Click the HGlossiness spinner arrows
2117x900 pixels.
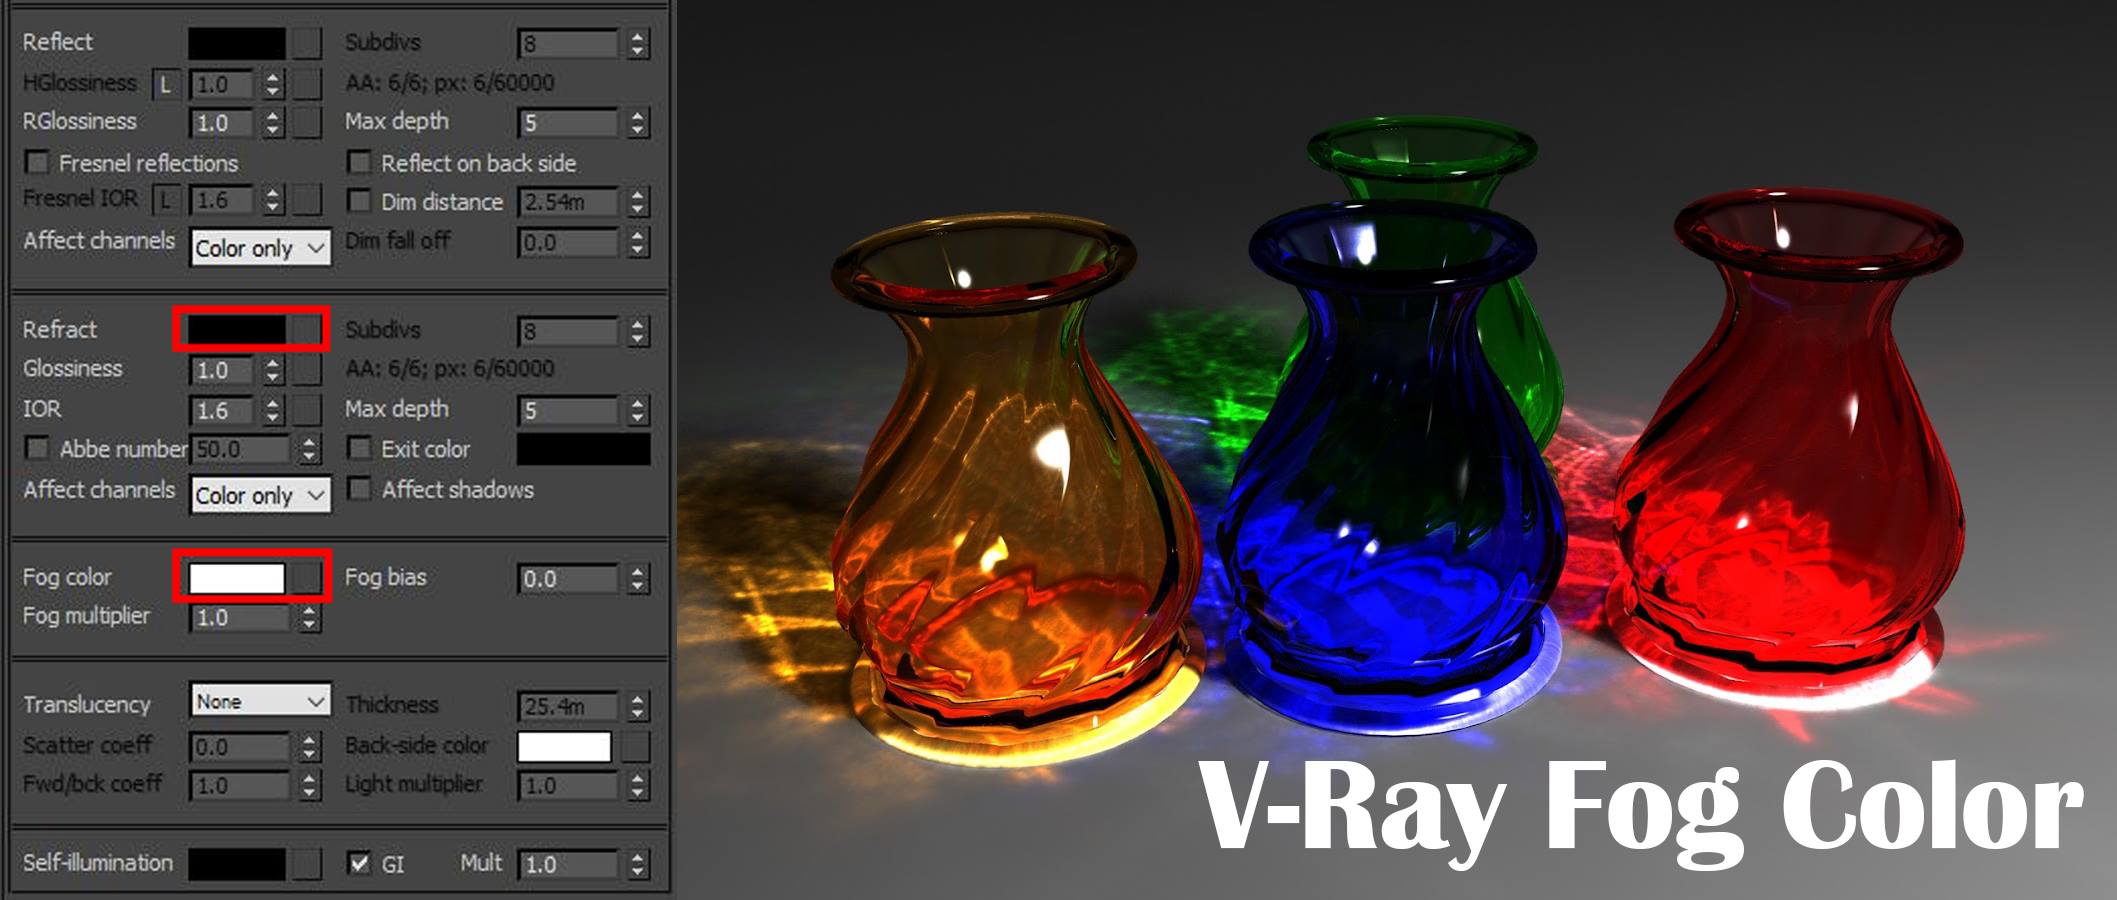tap(273, 85)
